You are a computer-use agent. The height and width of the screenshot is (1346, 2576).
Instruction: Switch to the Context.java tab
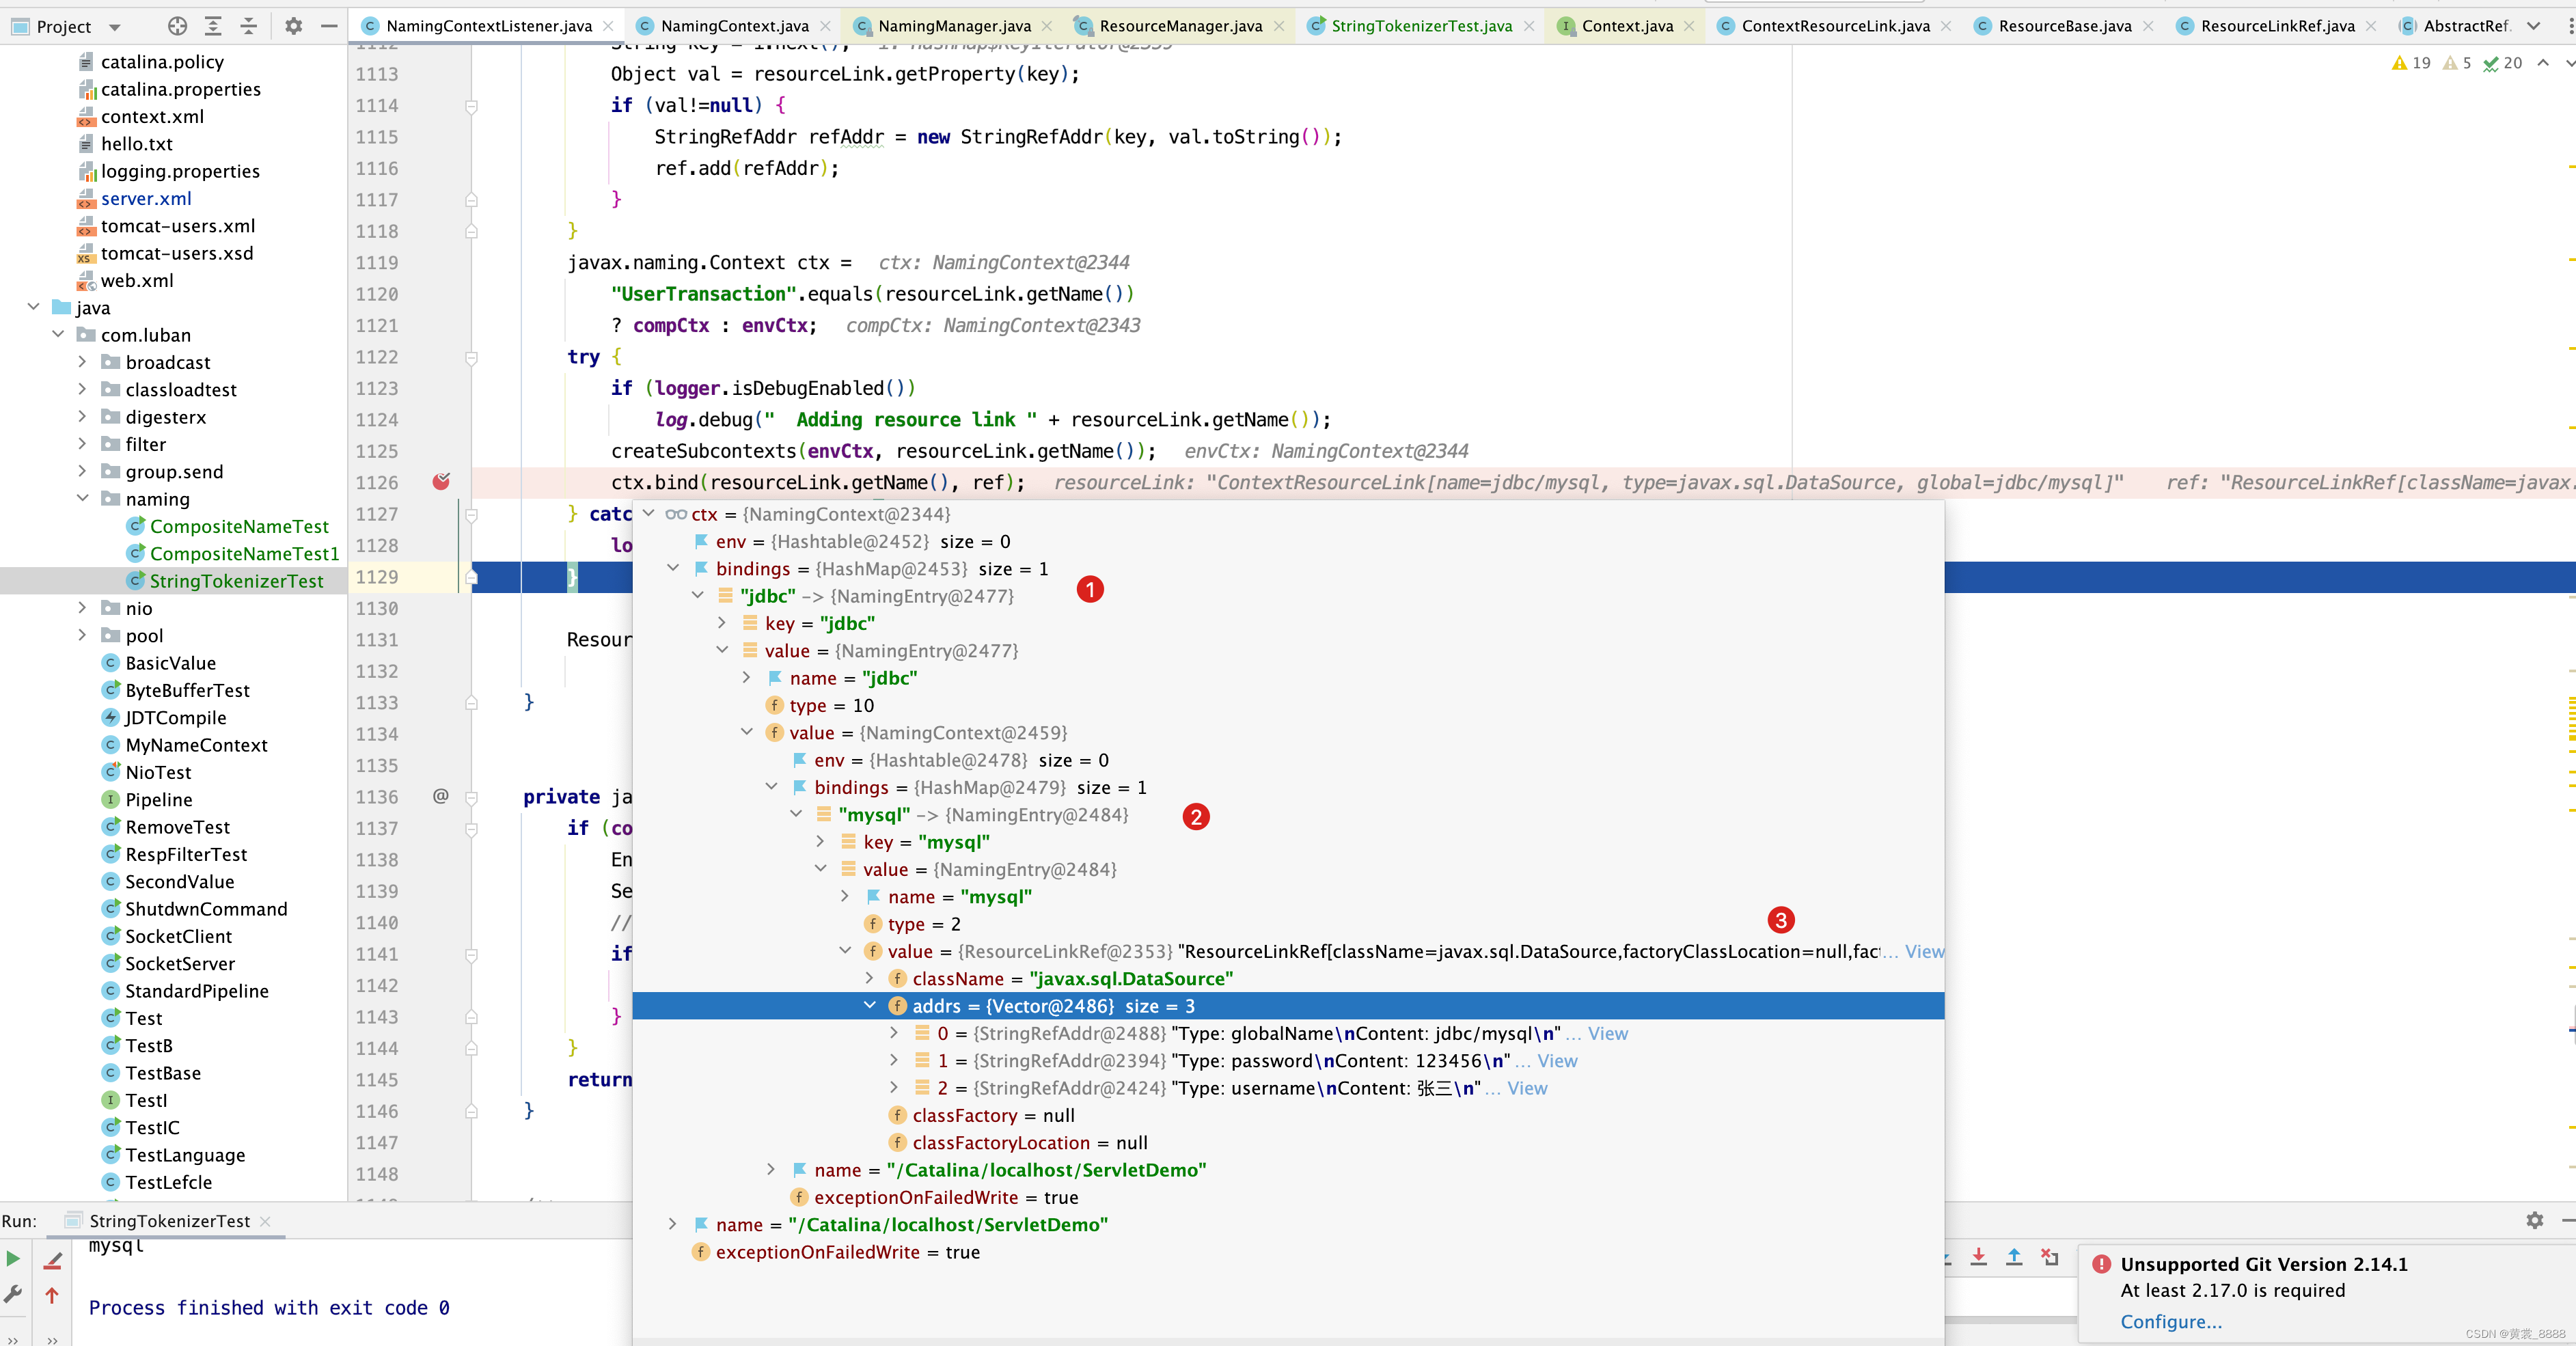[1627, 26]
